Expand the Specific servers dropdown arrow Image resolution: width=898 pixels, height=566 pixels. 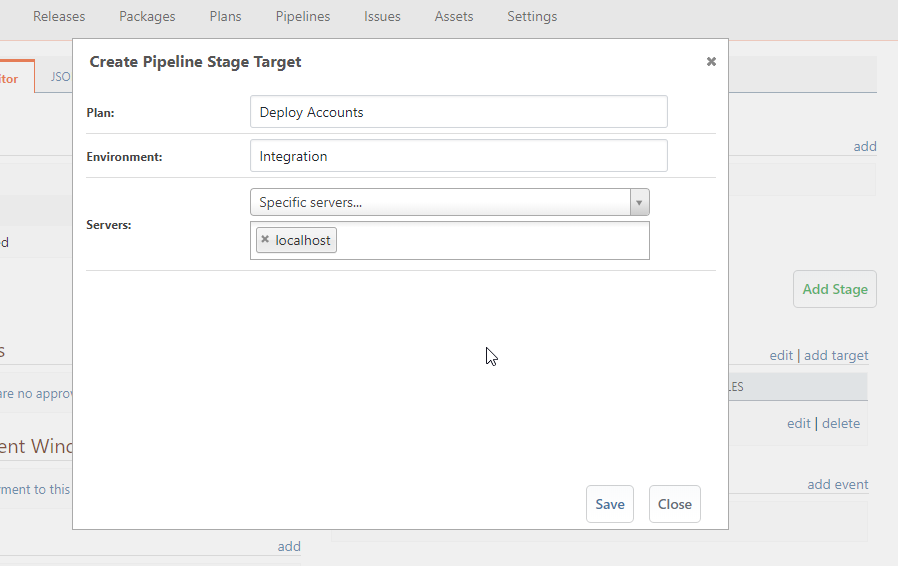(x=640, y=202)
